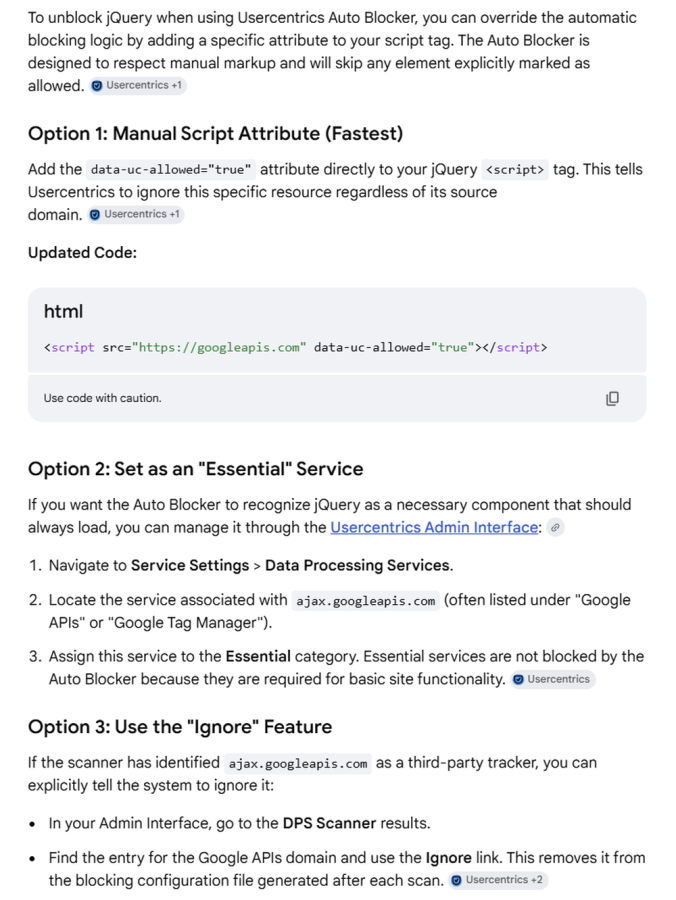
Task: Click the "Updated Code:" label
Action: 83,253
